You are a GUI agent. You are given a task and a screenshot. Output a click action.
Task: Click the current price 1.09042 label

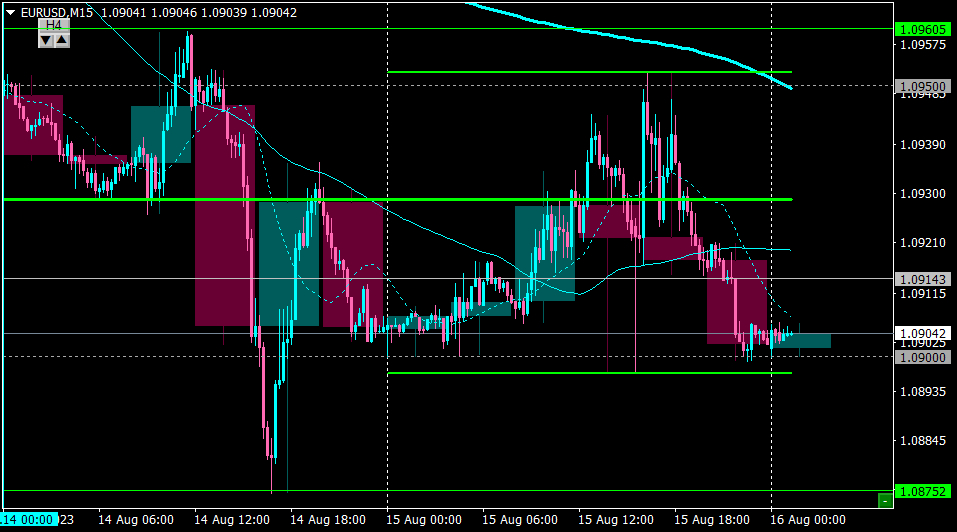pos(923,334)
